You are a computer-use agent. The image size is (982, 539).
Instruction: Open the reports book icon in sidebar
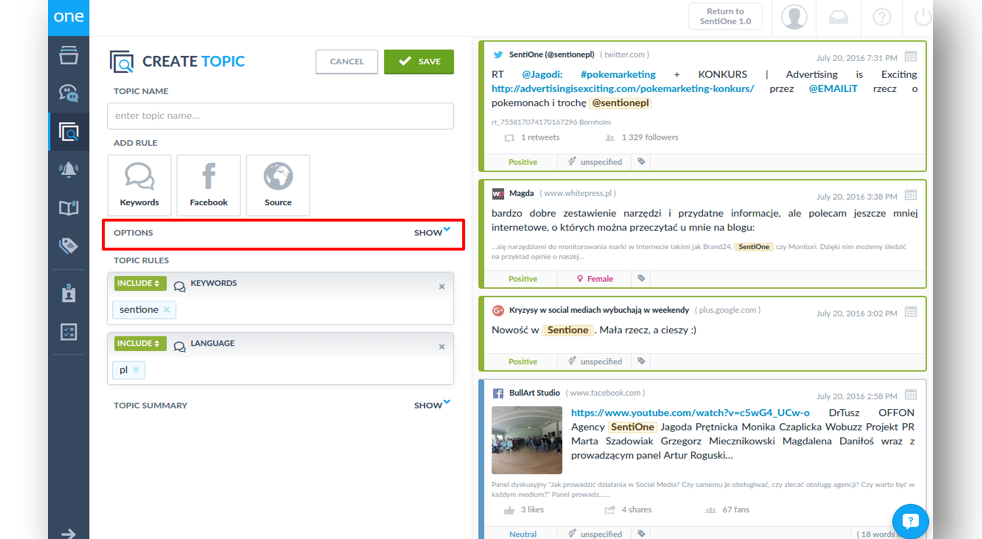68,208
